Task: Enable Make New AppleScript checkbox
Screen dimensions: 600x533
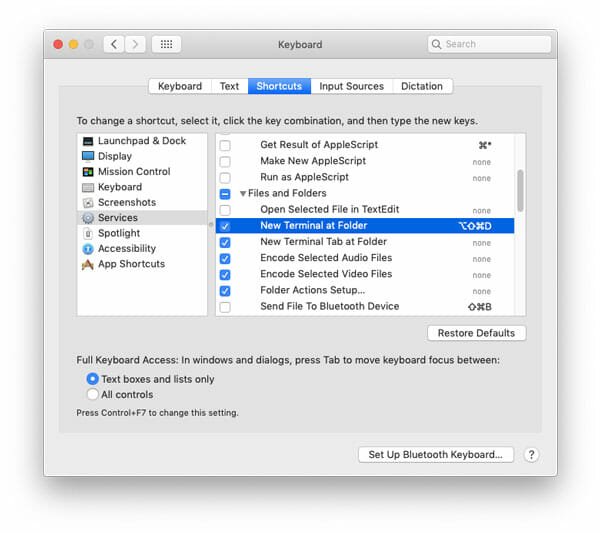Action: click(x=225, y=162)
